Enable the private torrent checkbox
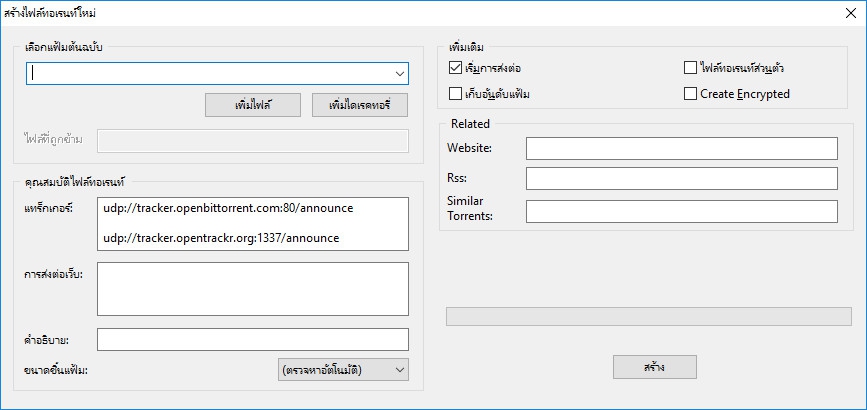Viewport: 867px width, 410px height. click(x=690, y=68)
